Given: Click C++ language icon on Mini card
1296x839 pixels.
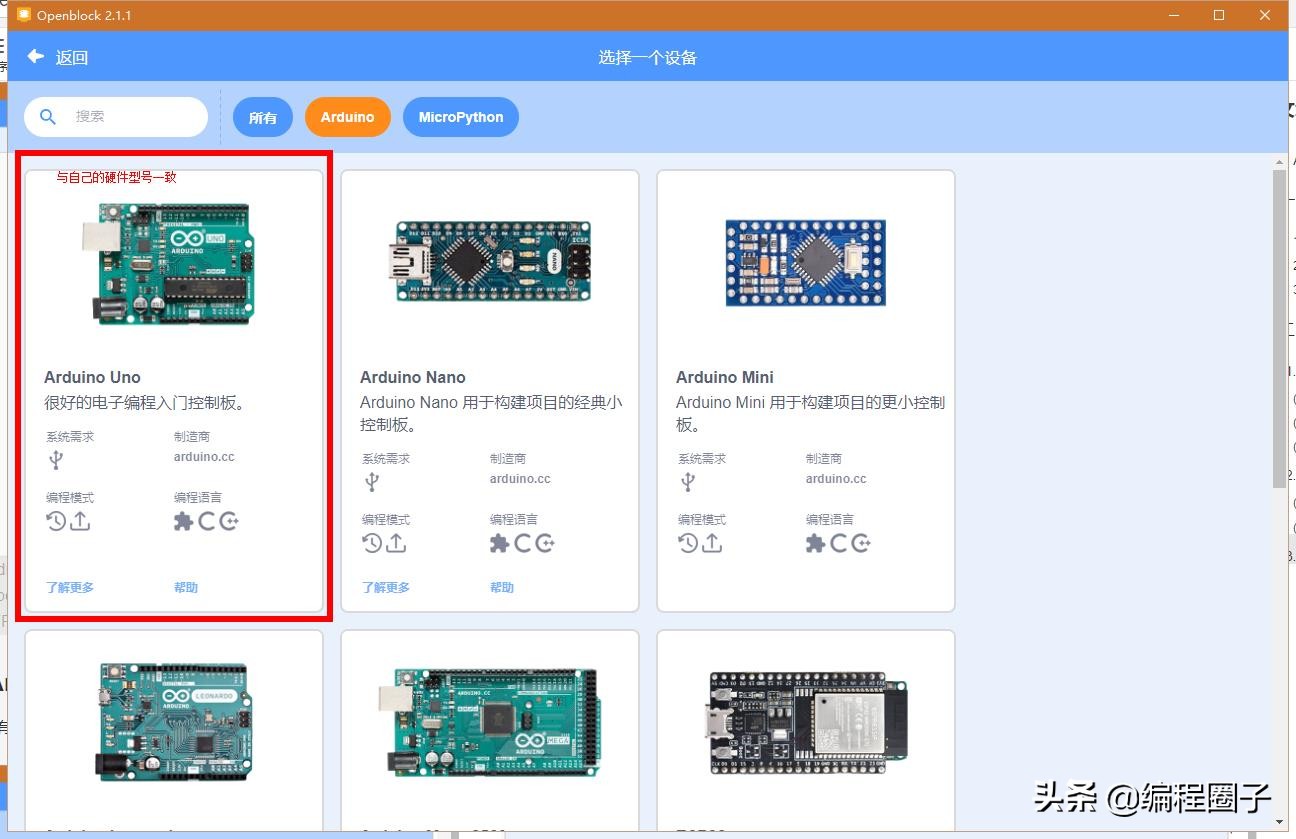Looking at the screenshot, I should pos(861,543).
